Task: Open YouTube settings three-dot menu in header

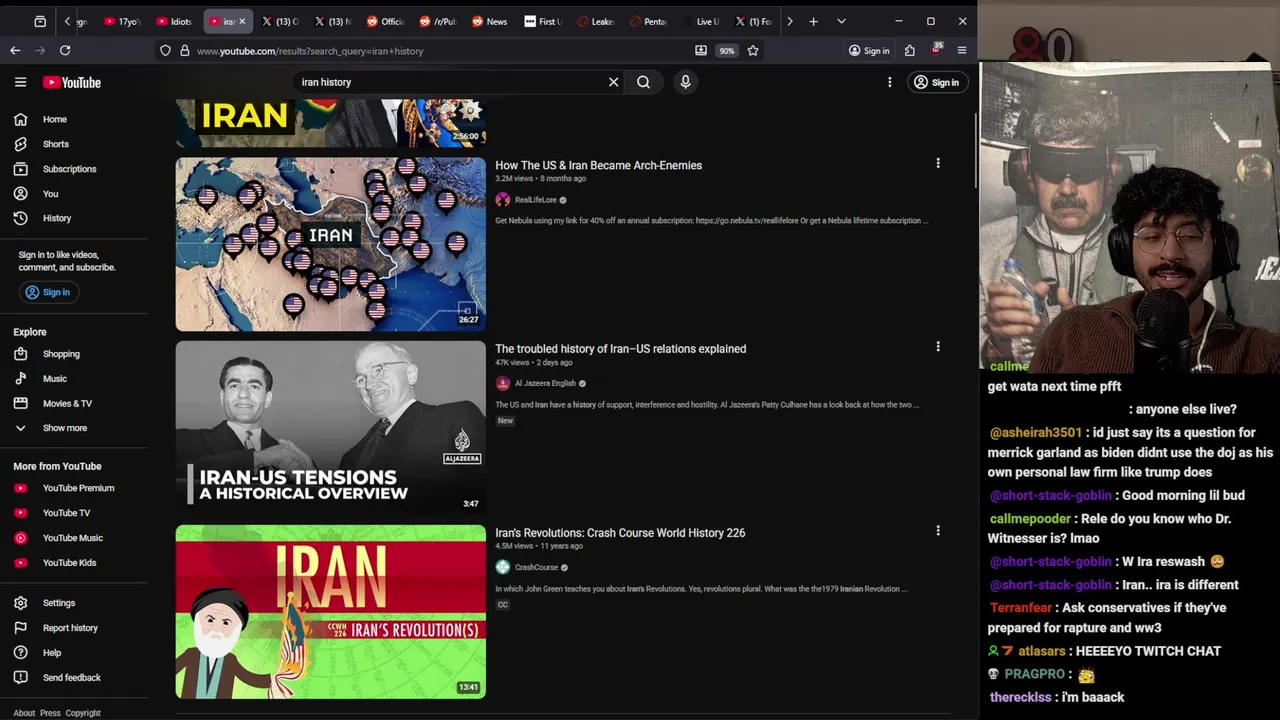Action: tap(889, 82)
